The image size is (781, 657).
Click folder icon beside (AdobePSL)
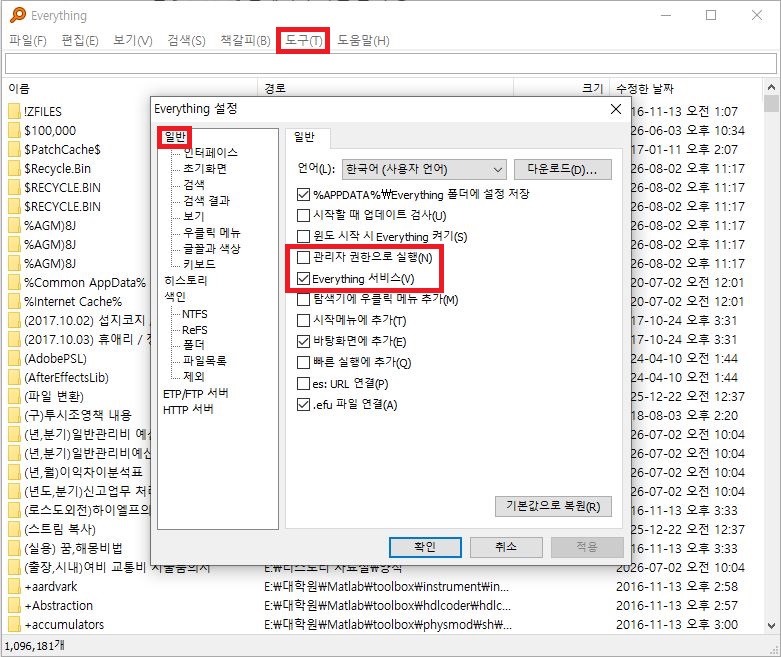[14, 358]
